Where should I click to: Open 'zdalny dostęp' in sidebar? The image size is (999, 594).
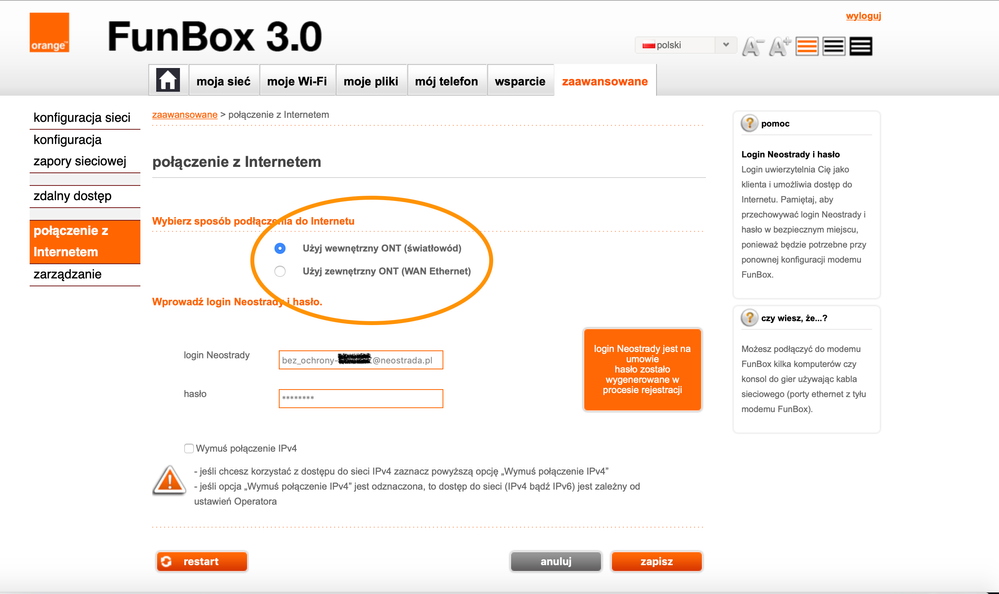point(73,196)
